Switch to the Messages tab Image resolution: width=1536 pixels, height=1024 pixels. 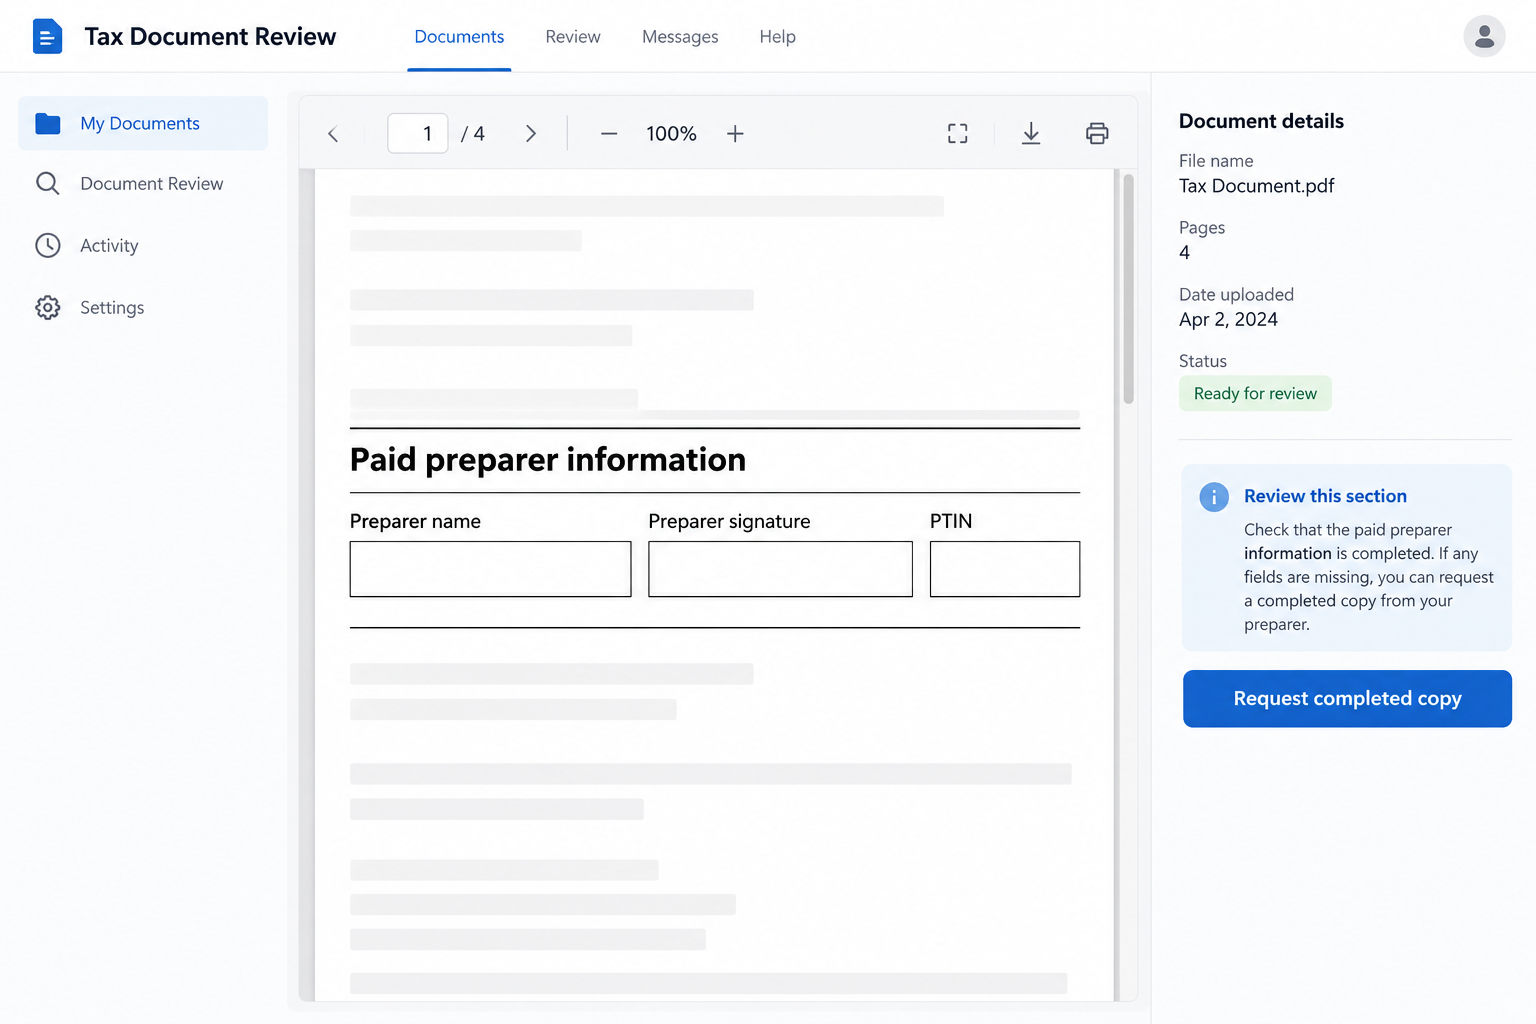[x=680, y=37]
